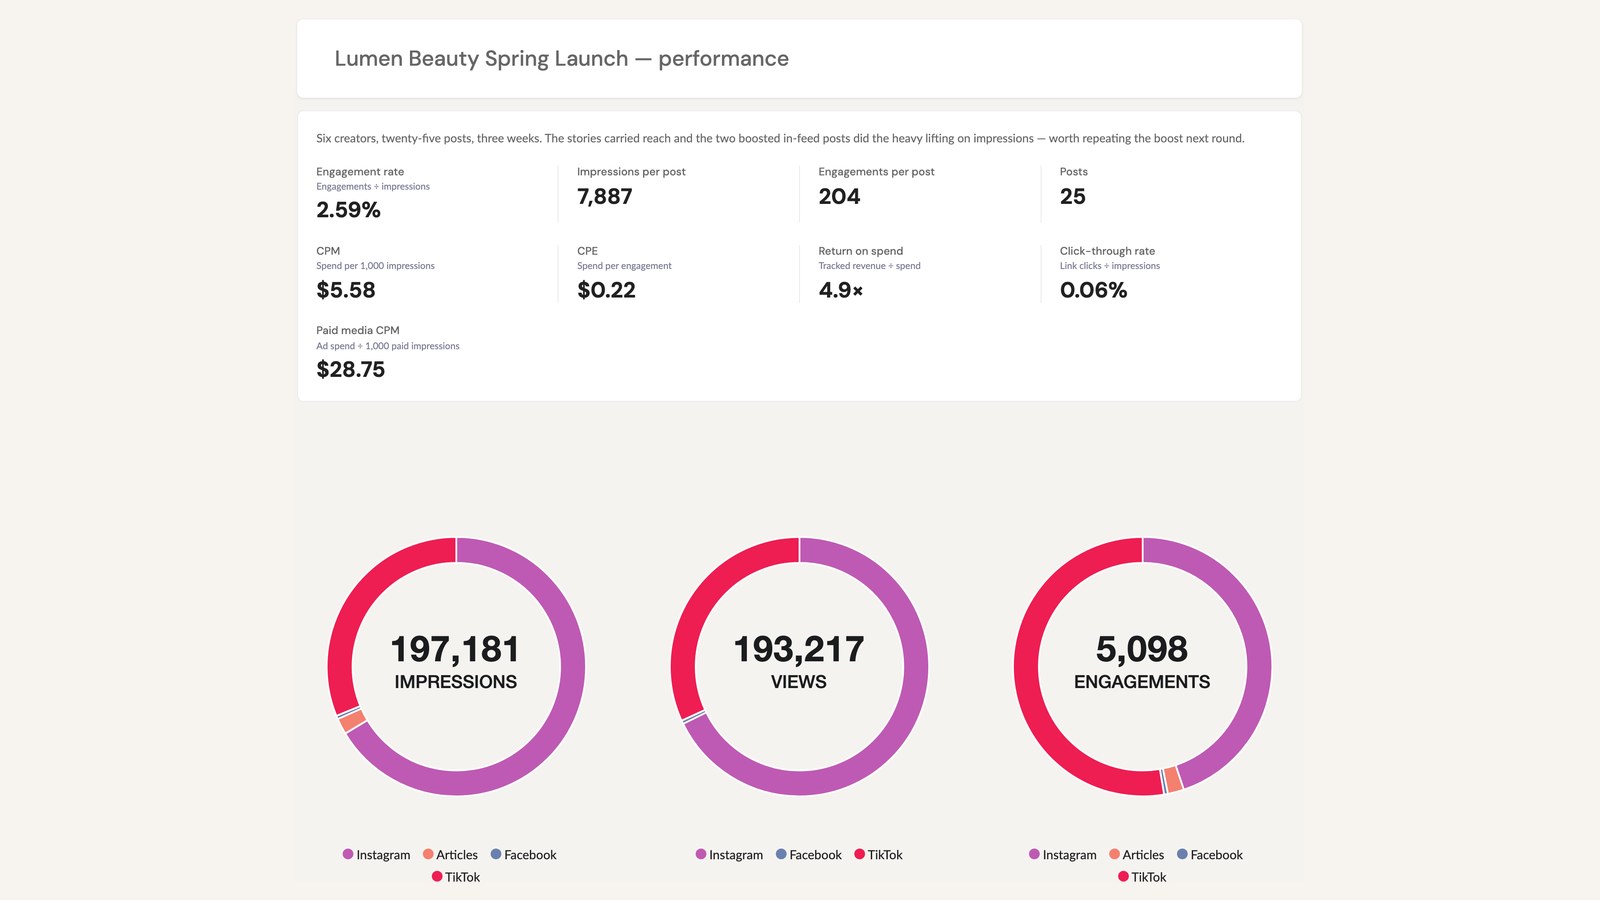
Task: Click the Click-through rate value 0.06%
Action: [1093, 290]
